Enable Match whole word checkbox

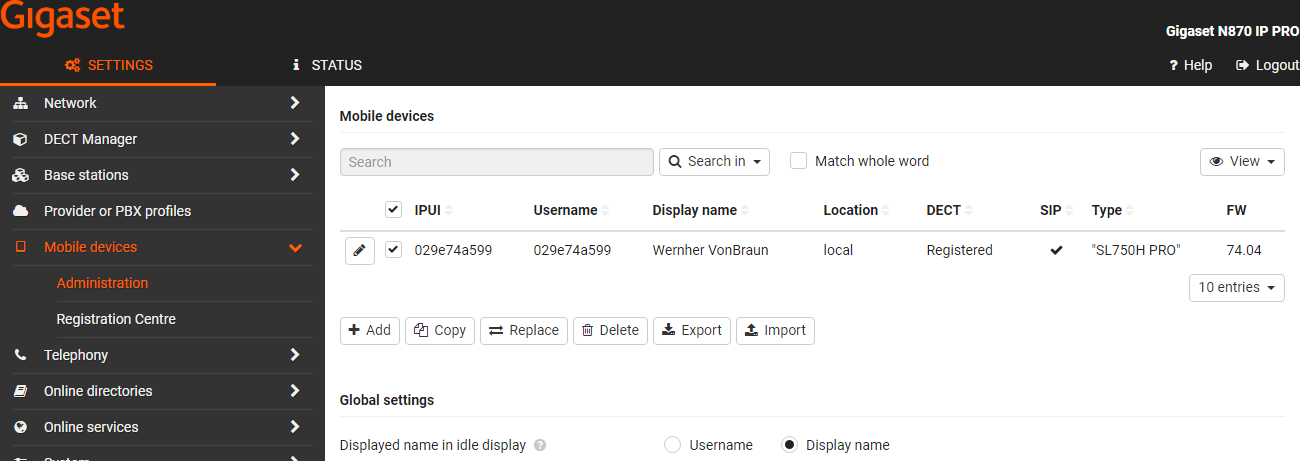point(798,161)
